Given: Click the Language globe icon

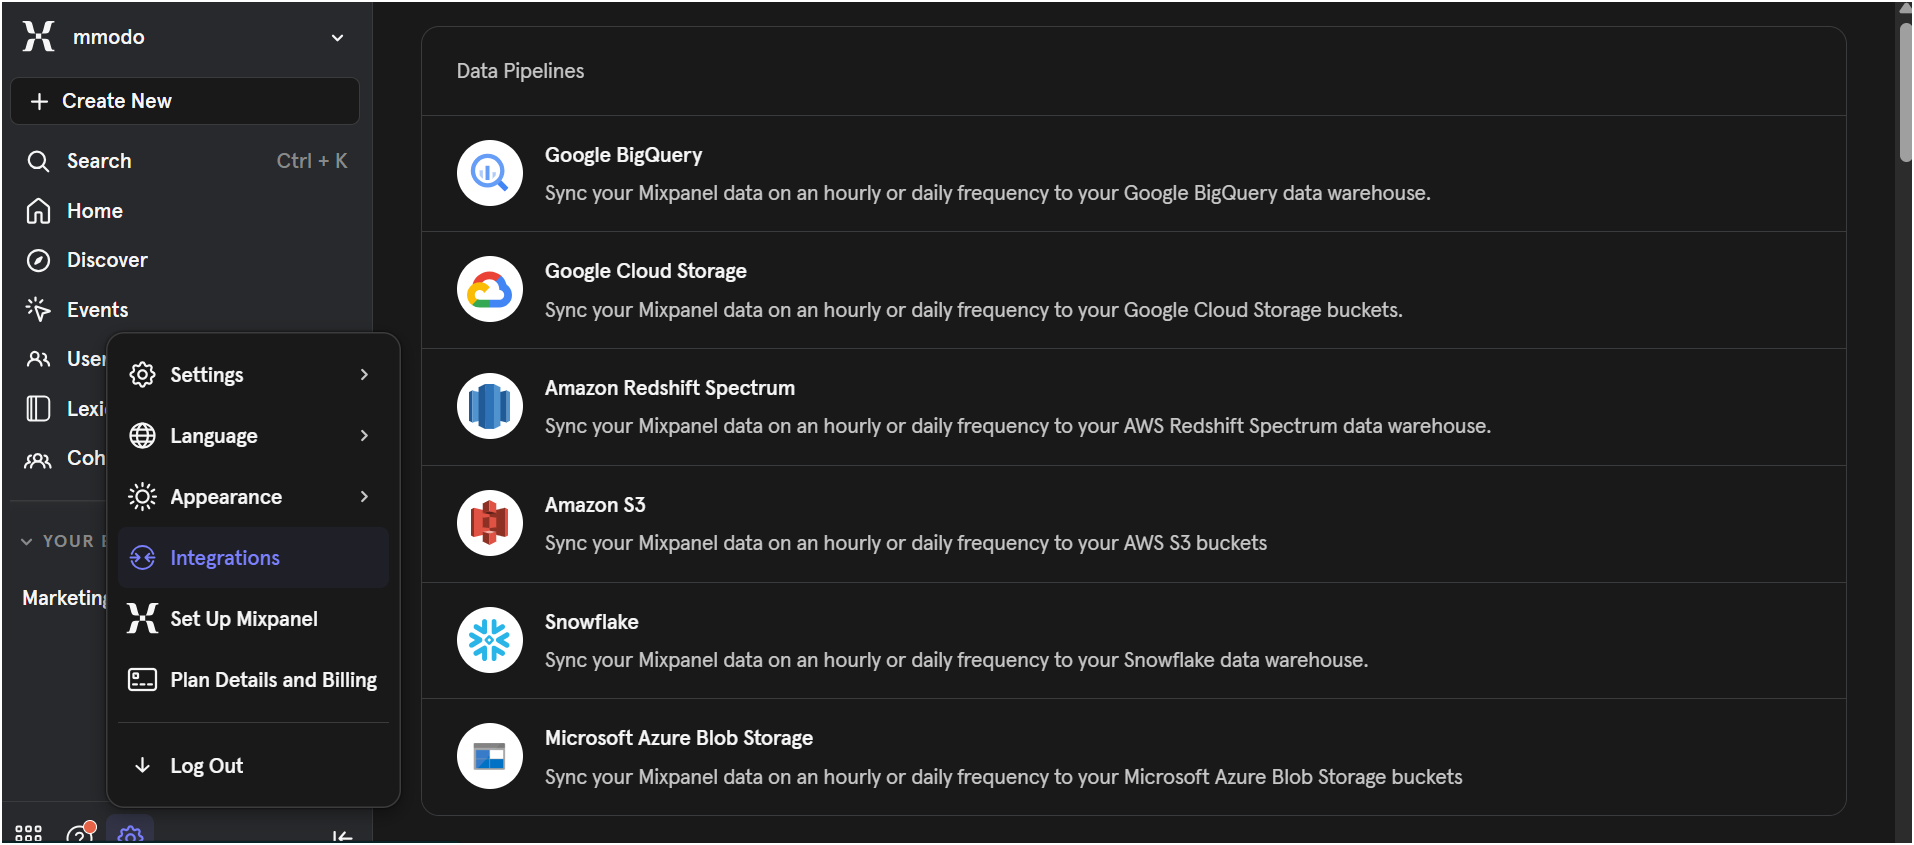Looking at the screenshot, I should (143, 436).
